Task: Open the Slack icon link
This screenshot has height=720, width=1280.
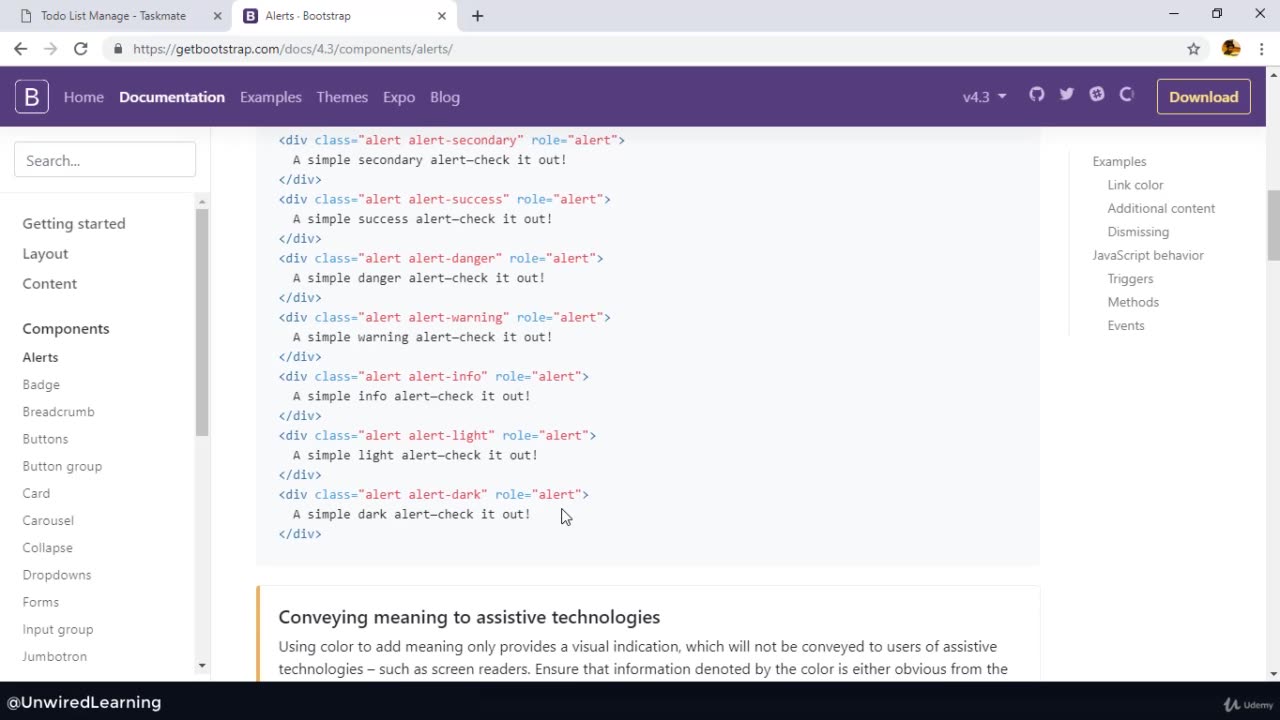Action: coord(1097,95)
